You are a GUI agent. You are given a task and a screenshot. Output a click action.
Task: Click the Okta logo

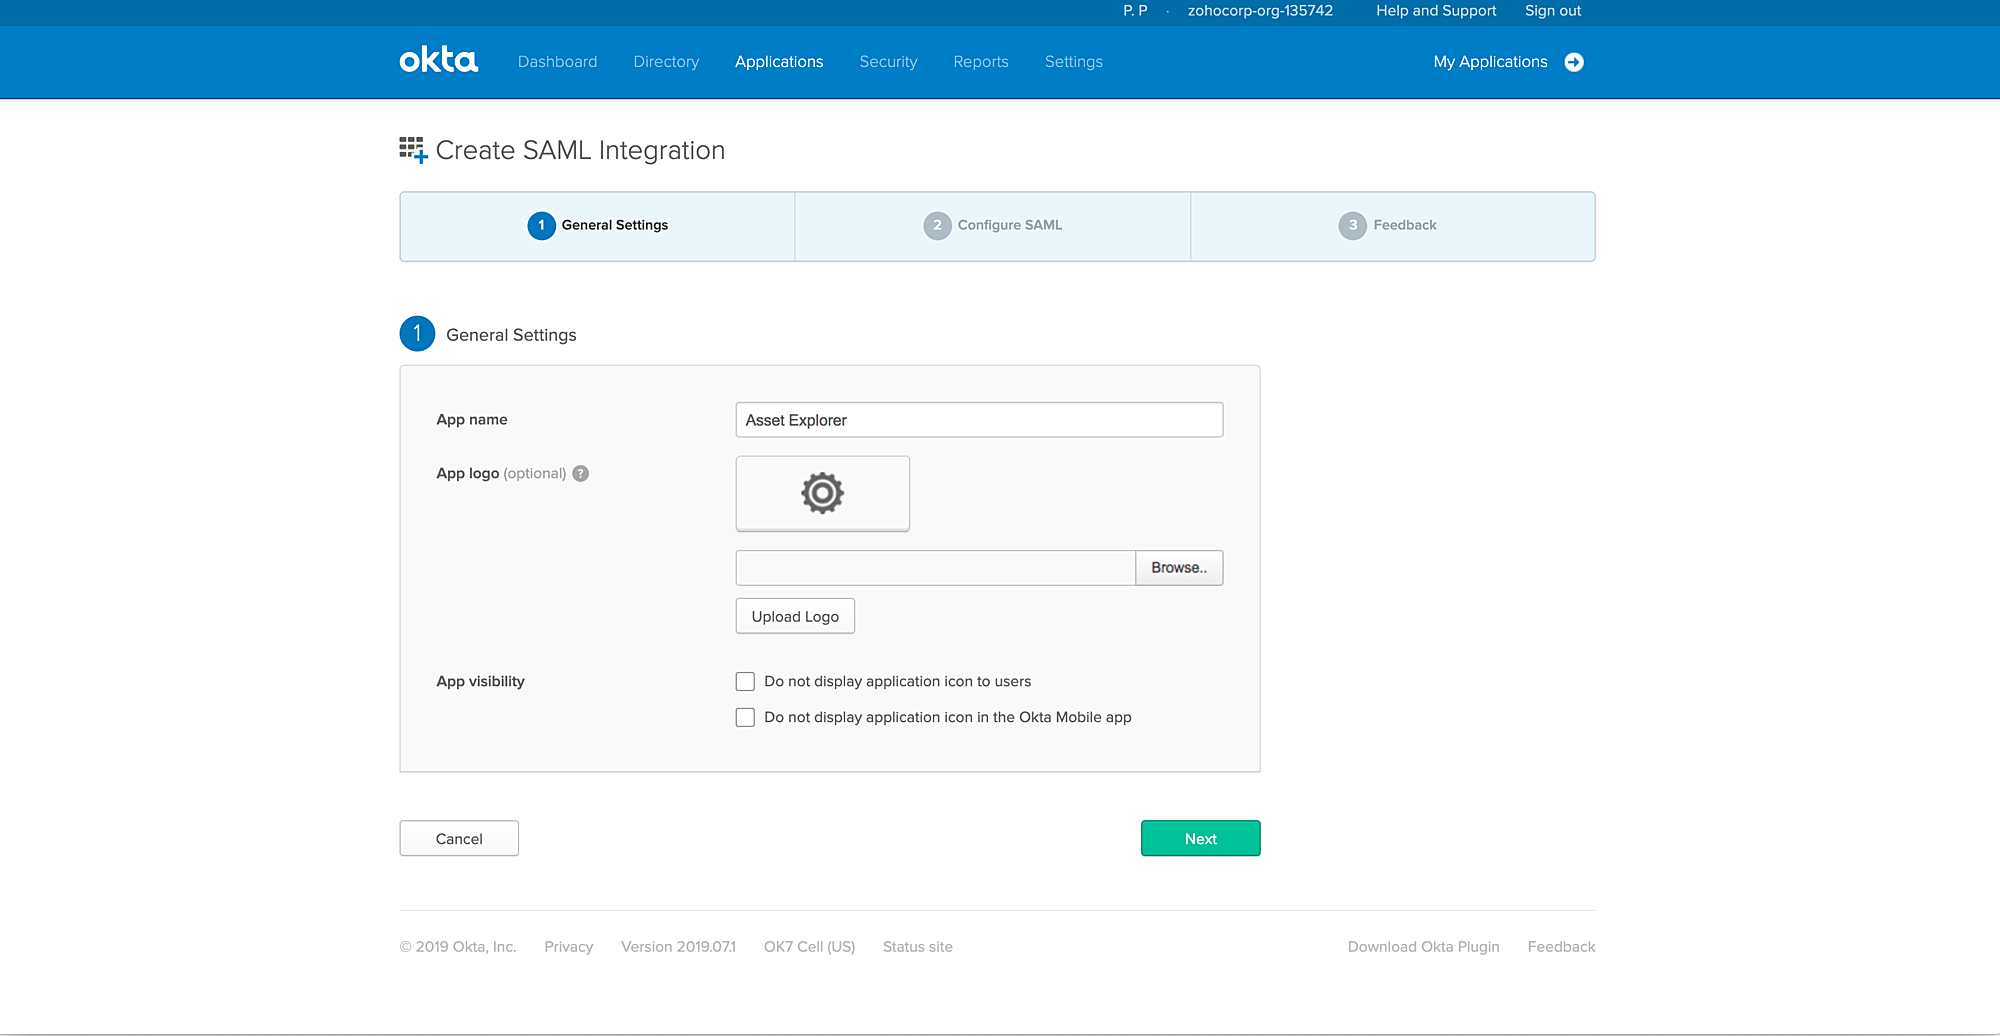(x=438, y=61)
